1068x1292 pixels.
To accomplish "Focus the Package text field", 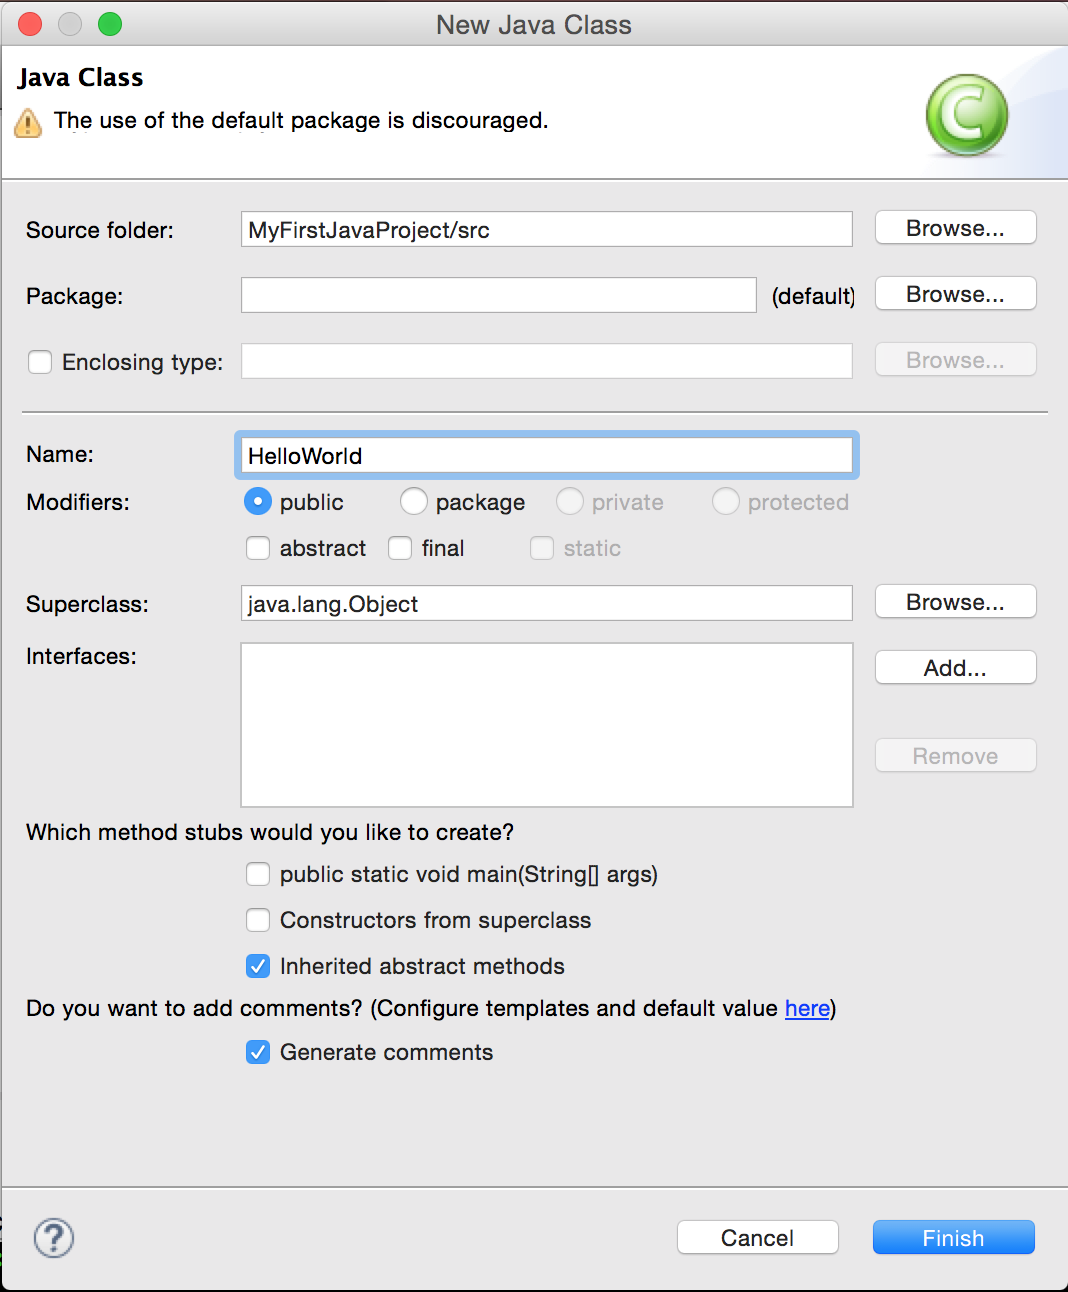I will (499, 295).
